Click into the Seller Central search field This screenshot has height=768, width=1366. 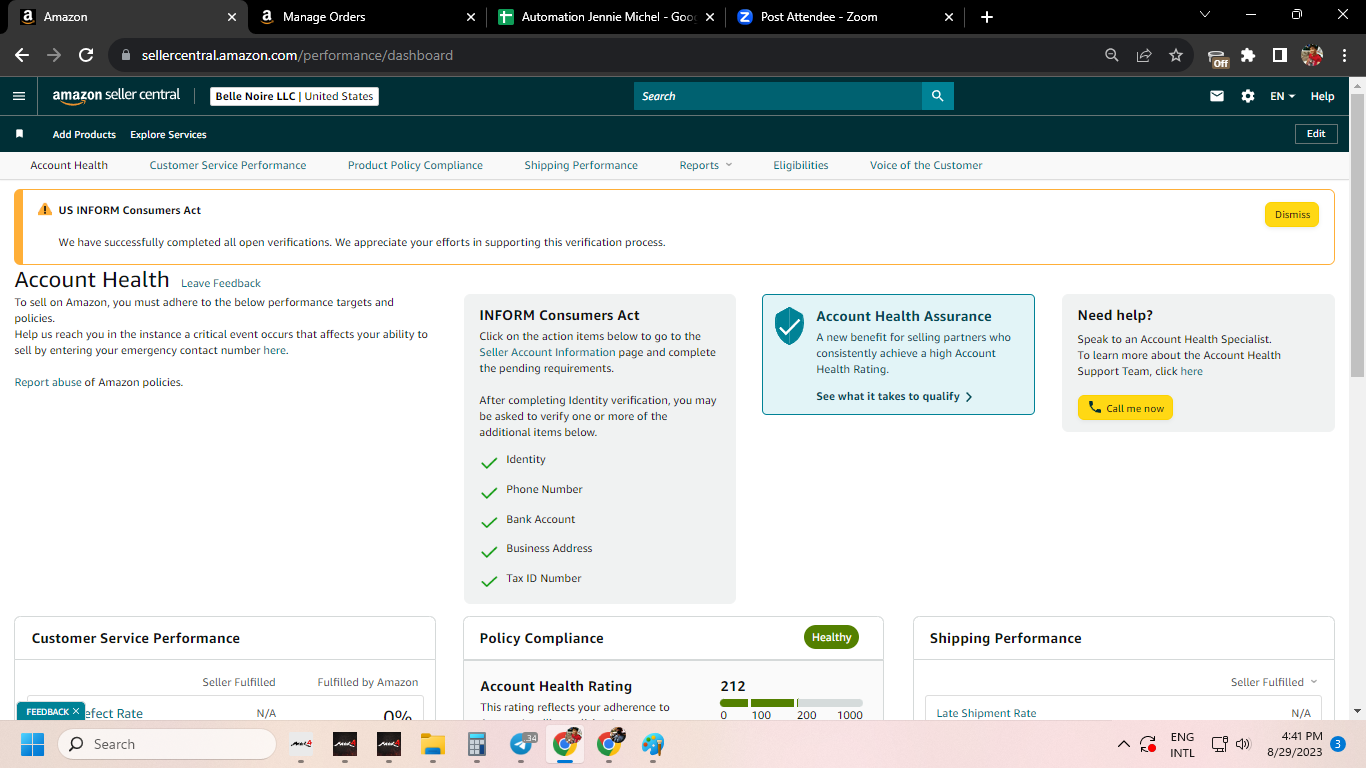(x=778, y=96)
